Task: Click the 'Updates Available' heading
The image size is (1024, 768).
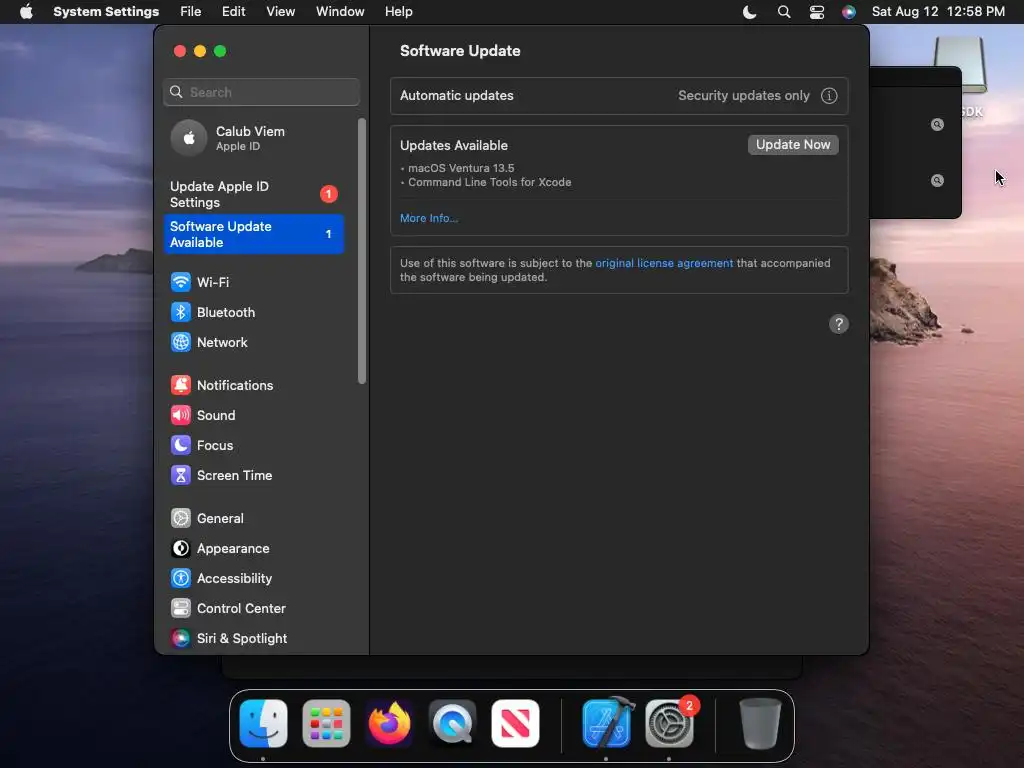Action: (453, 145)
